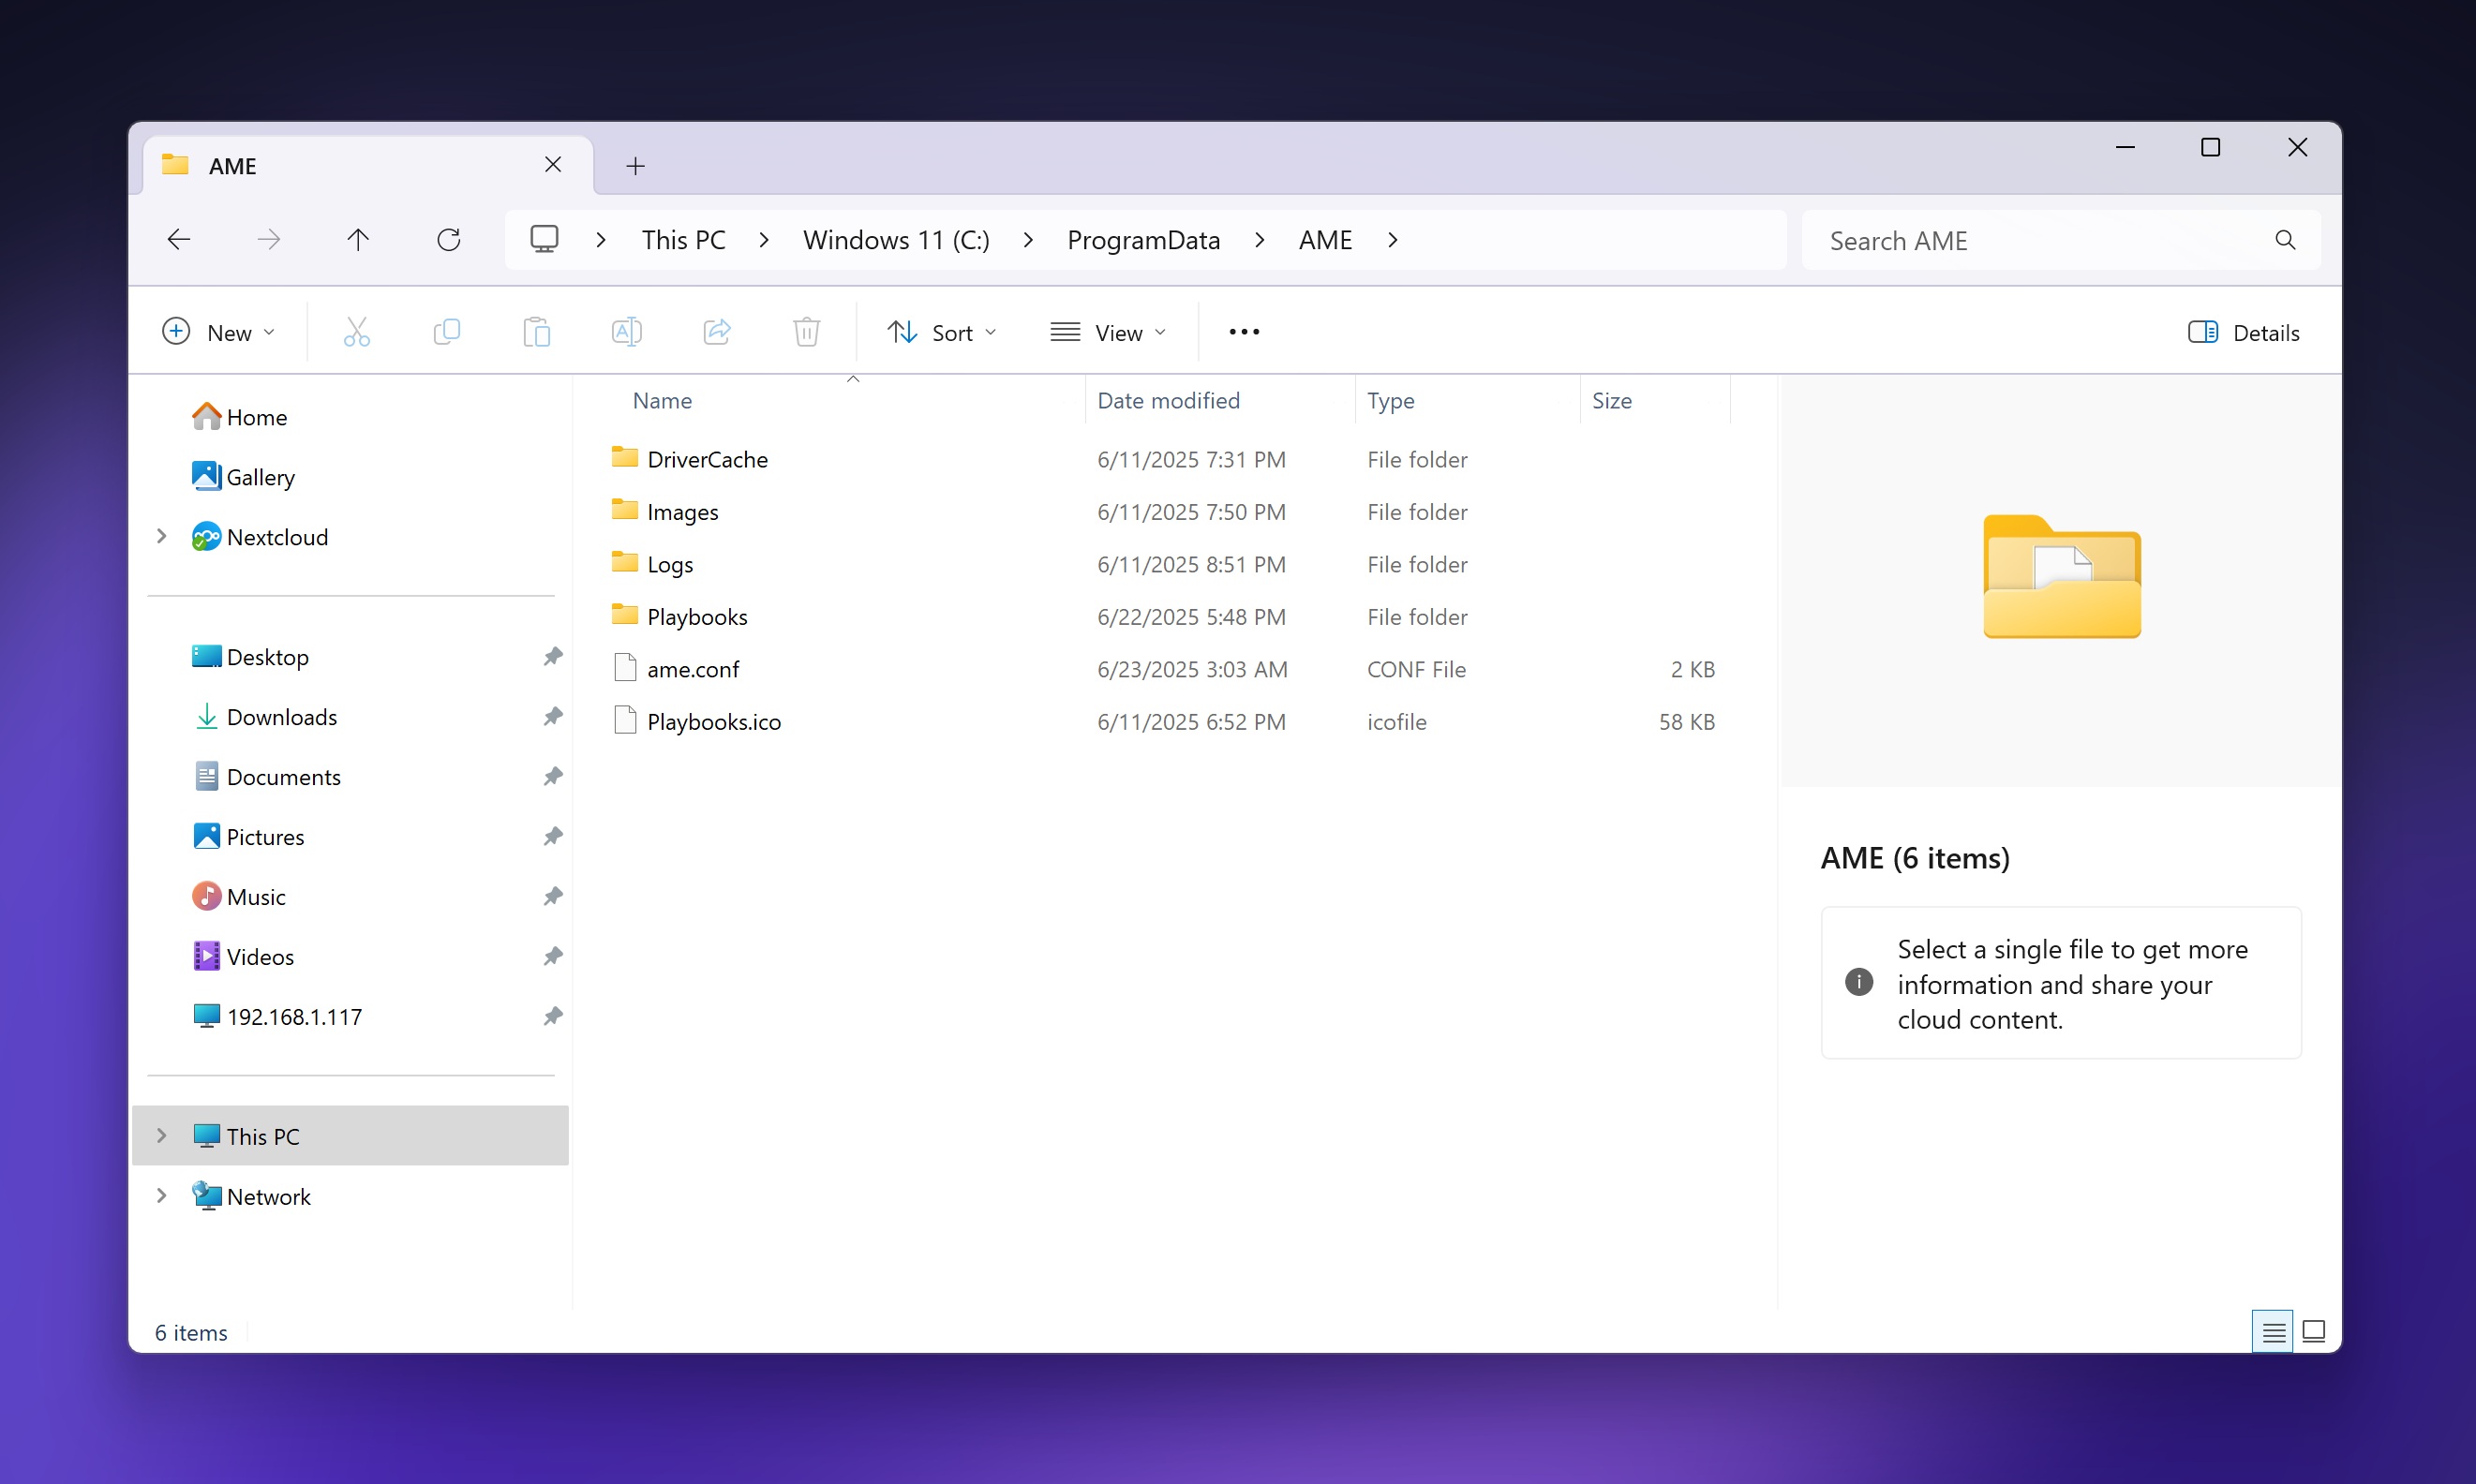Go back with the Back arrow

[179, 240]
